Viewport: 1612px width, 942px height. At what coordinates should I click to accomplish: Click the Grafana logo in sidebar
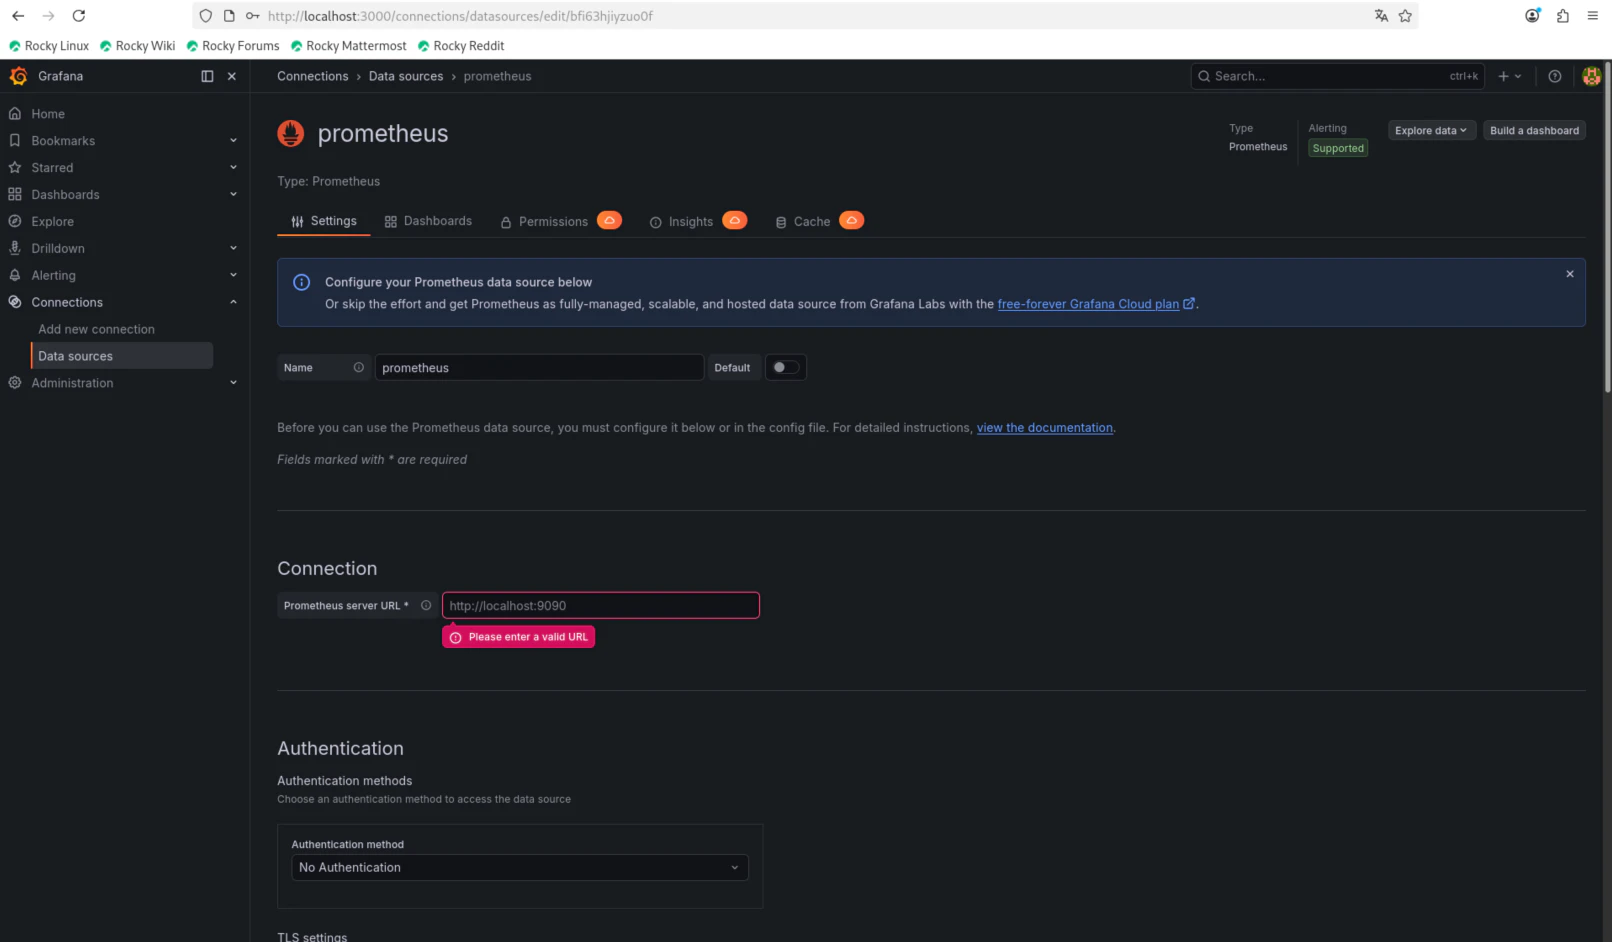[18, 76]
